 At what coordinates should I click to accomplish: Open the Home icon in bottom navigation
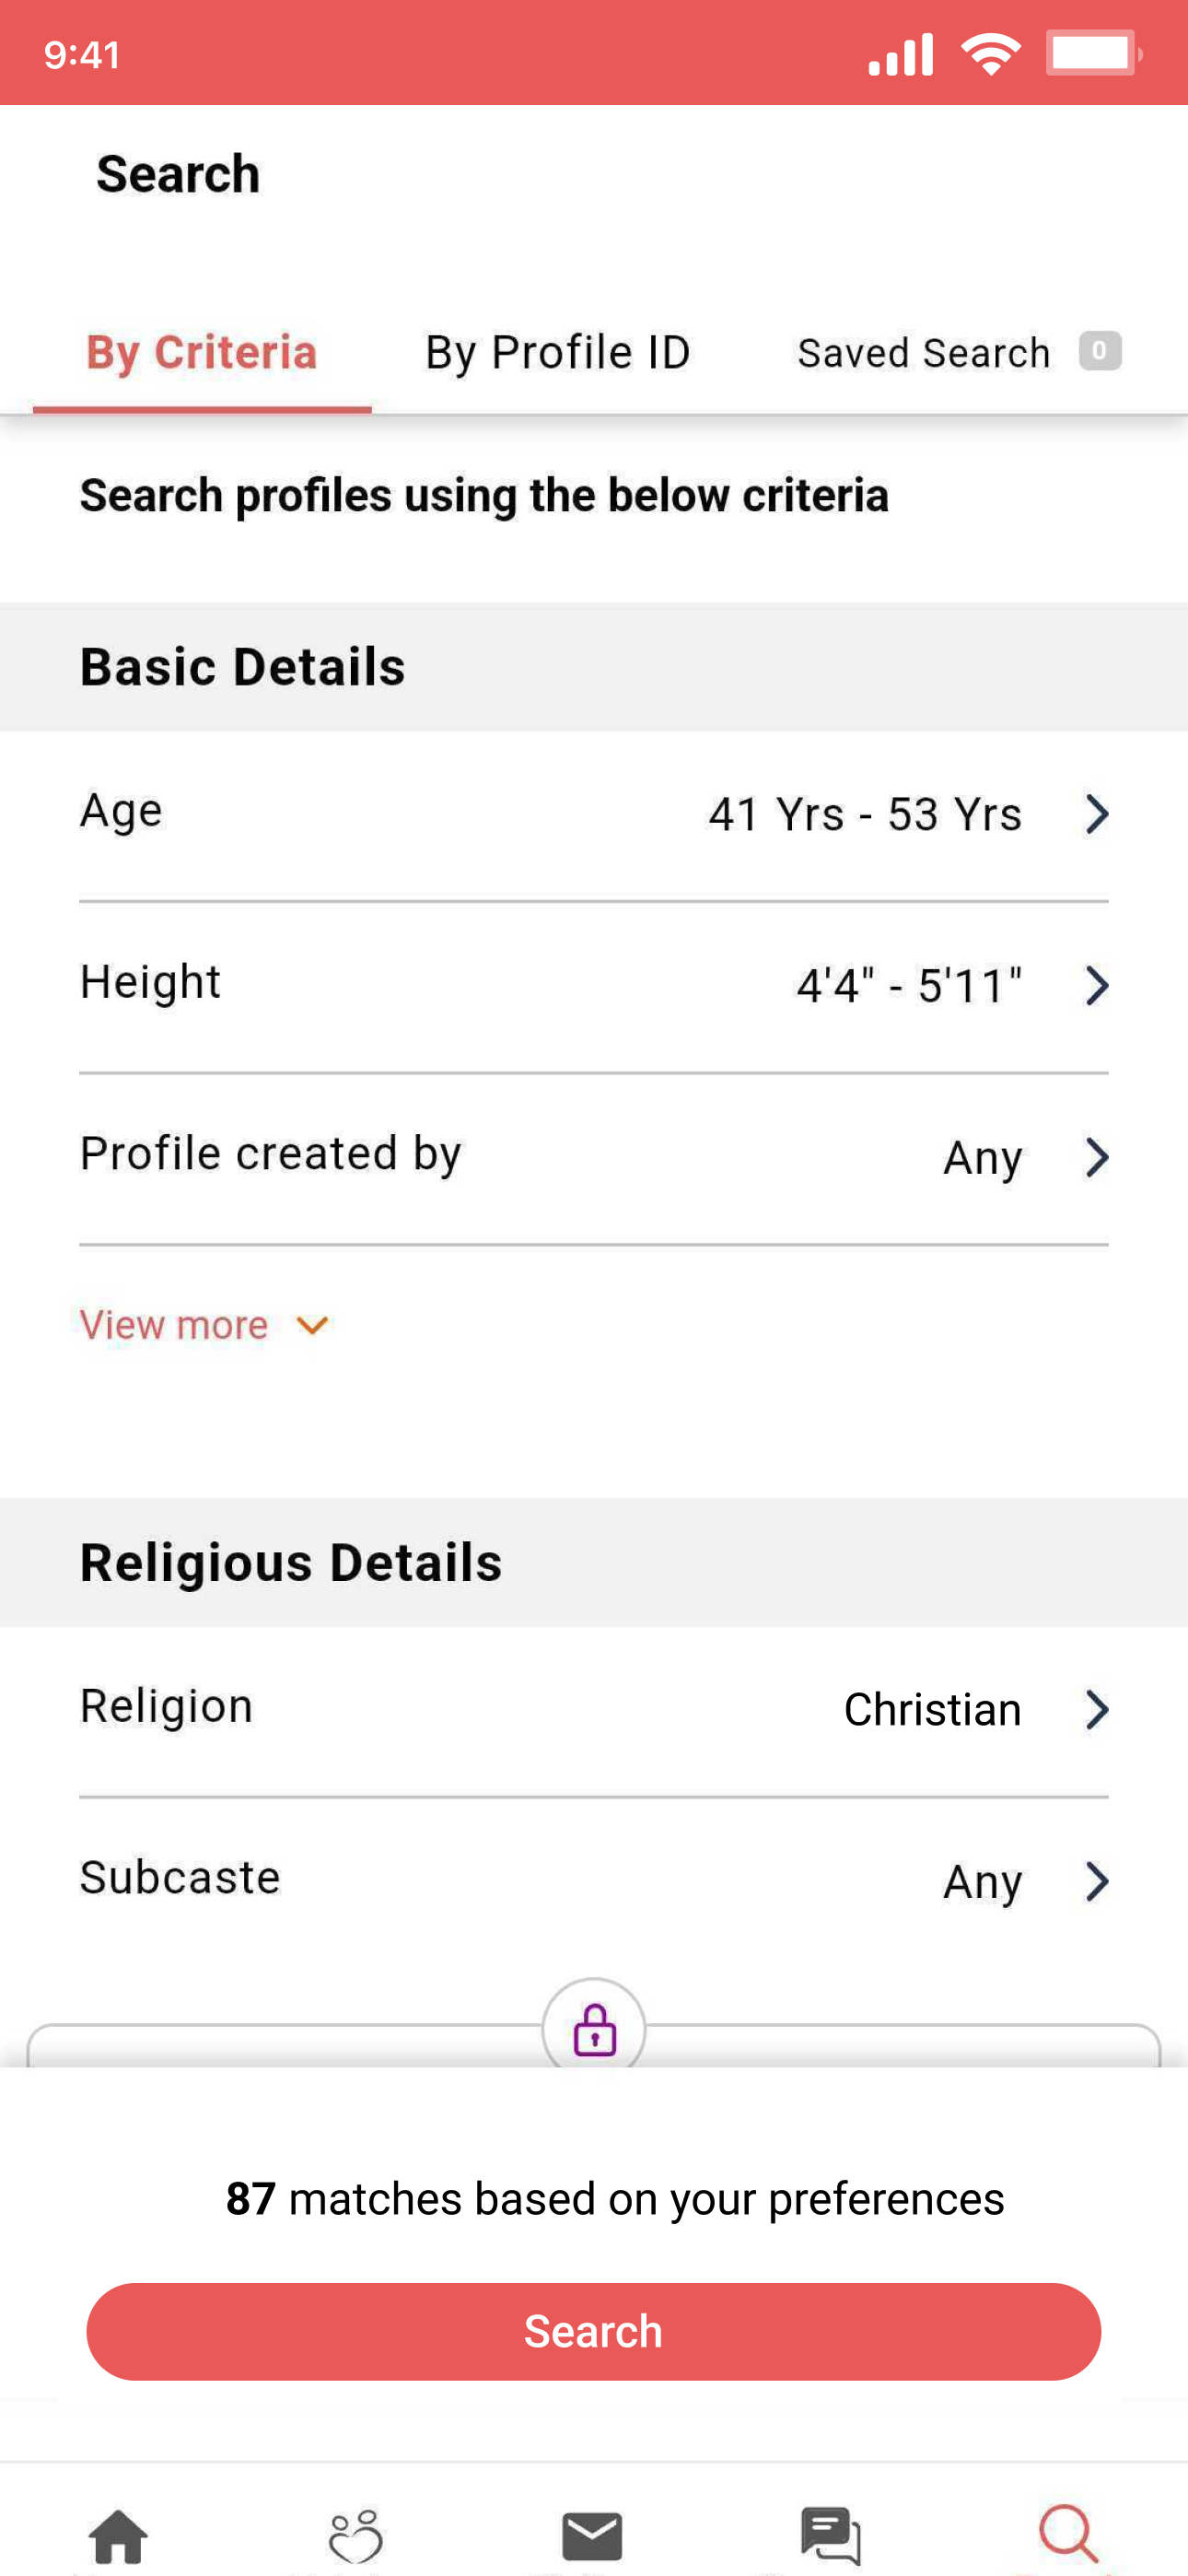click(x=118, y=2536)
